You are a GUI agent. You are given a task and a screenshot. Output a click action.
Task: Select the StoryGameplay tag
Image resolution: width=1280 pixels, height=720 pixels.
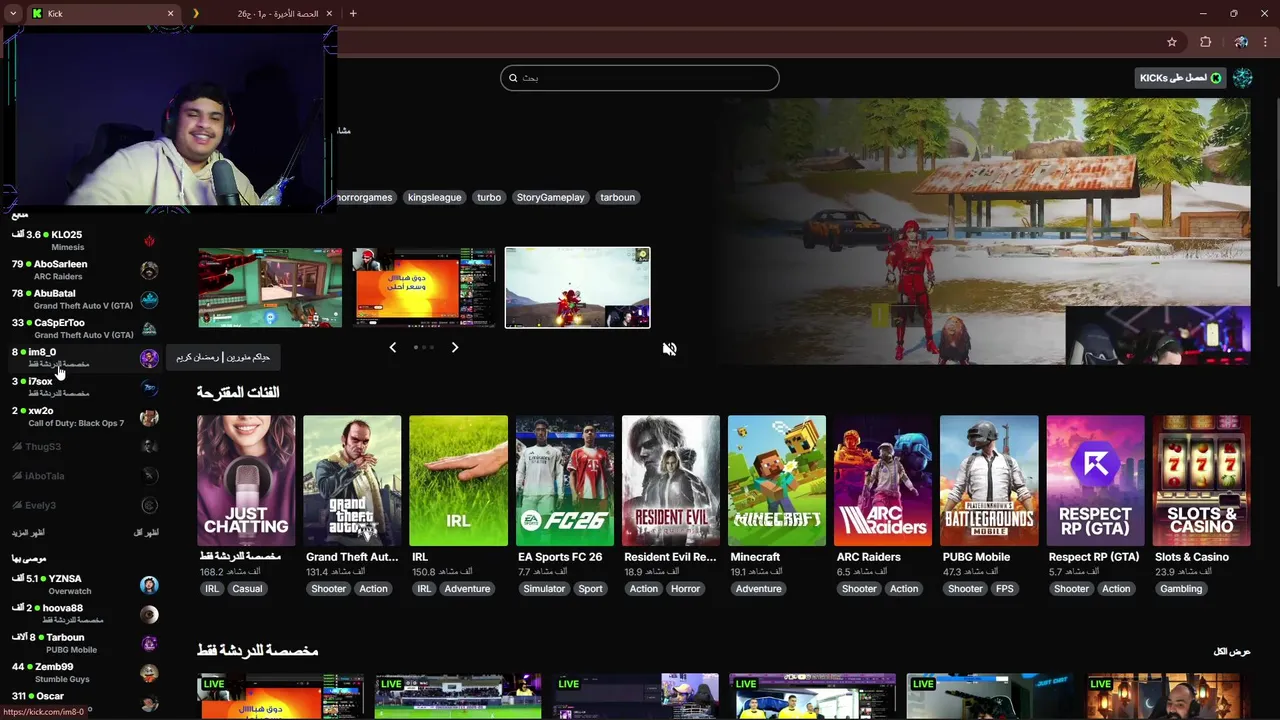550,197
